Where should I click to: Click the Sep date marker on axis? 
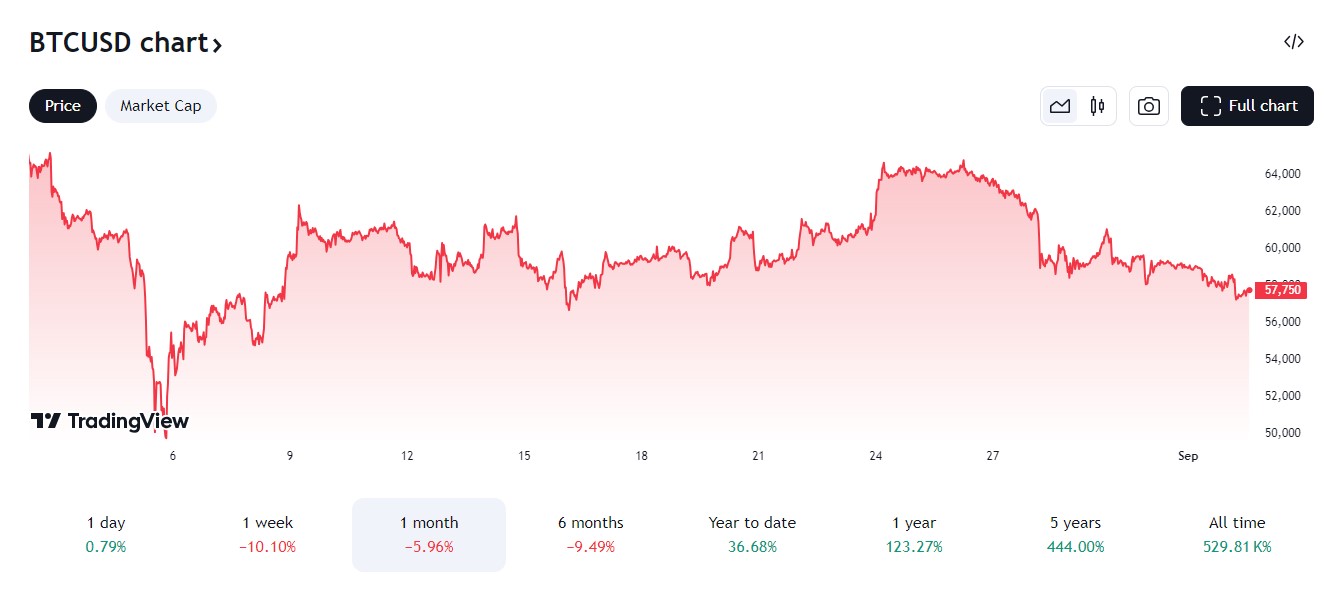pos(1188,456)
